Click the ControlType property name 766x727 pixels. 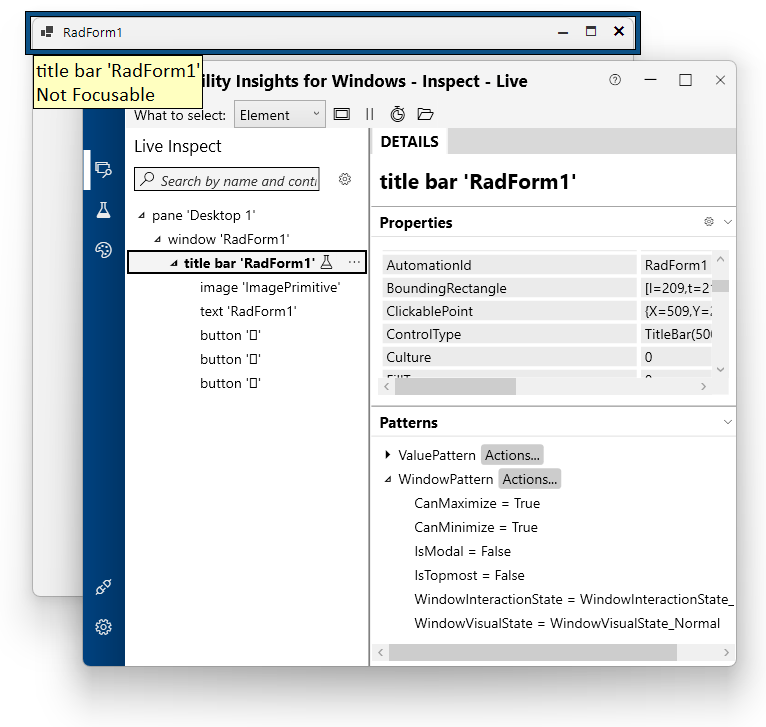pyautogui.click(x=424, y=334)
